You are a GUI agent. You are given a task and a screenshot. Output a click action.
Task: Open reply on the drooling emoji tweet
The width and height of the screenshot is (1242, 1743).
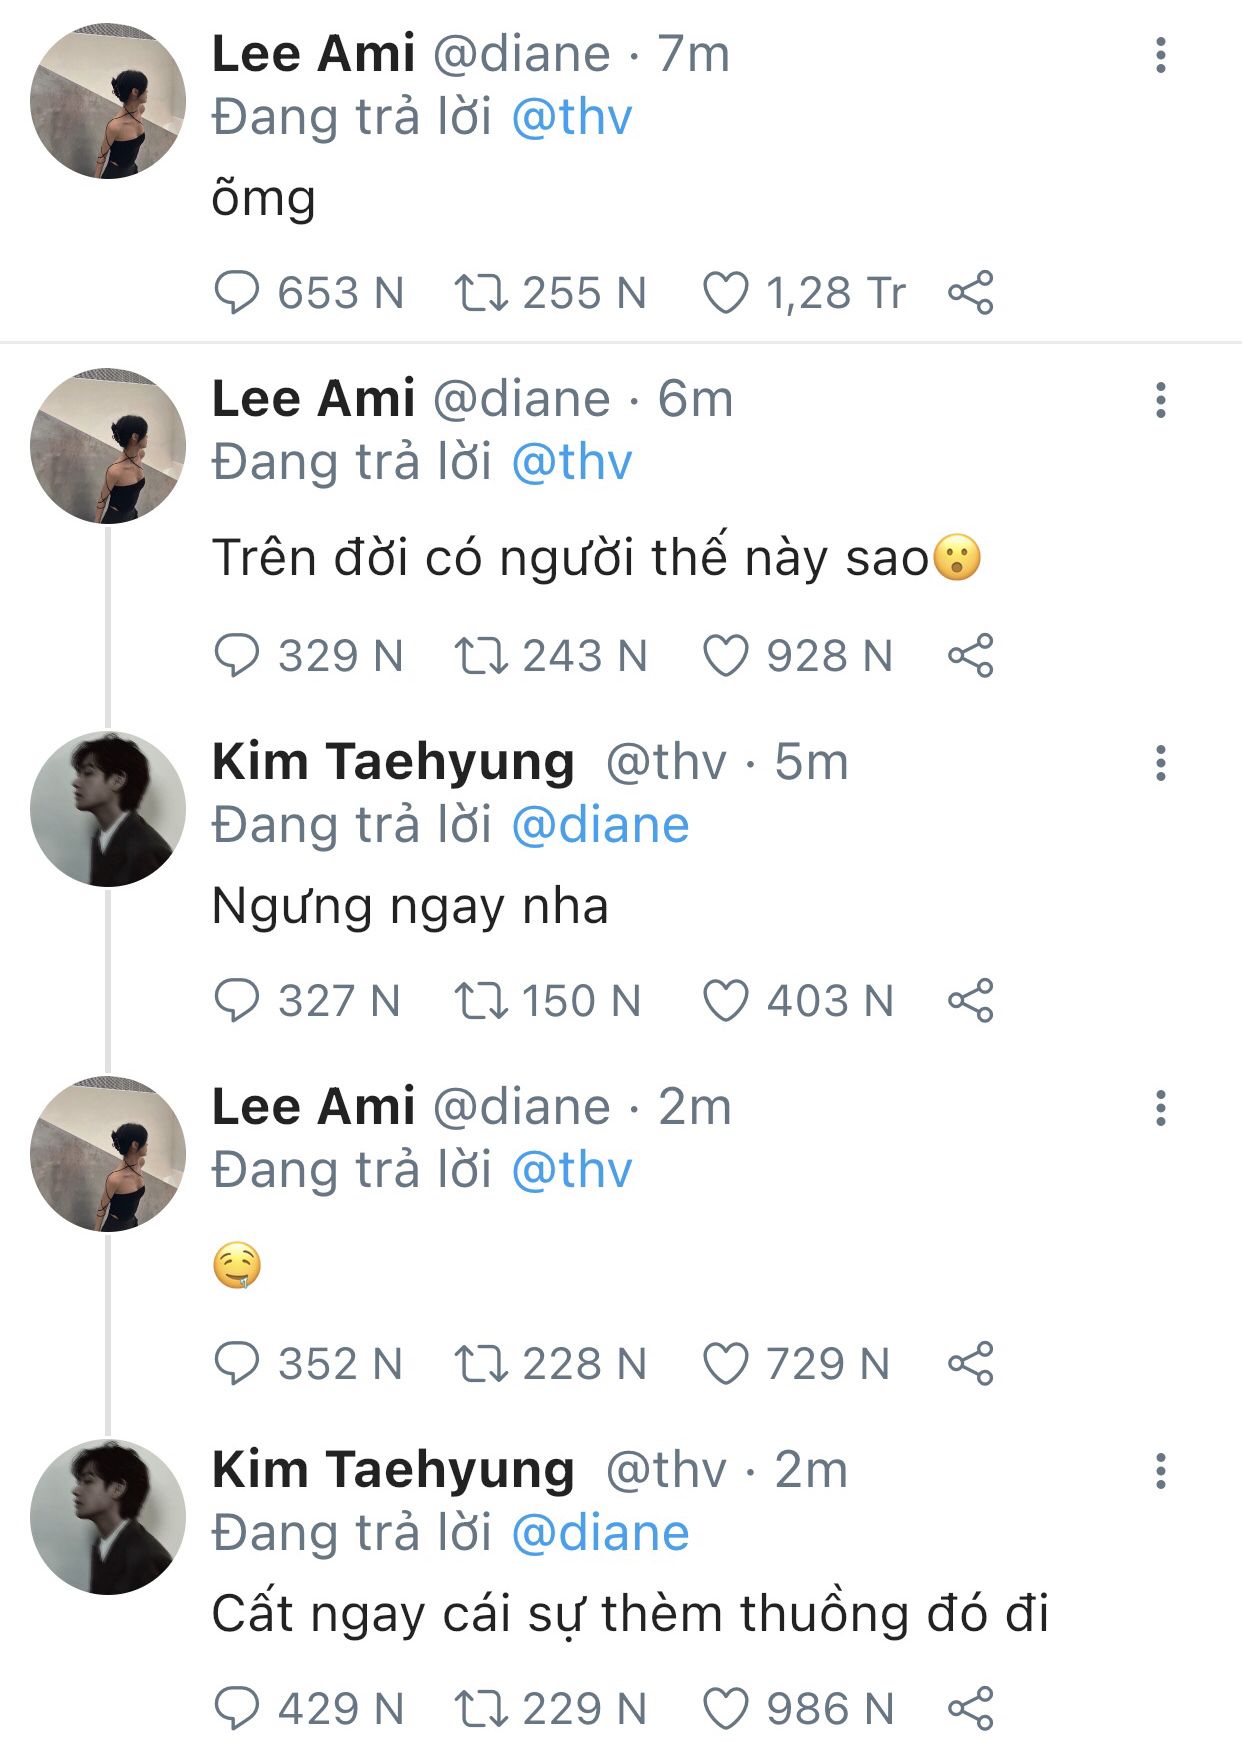[x=237, y=1364]
